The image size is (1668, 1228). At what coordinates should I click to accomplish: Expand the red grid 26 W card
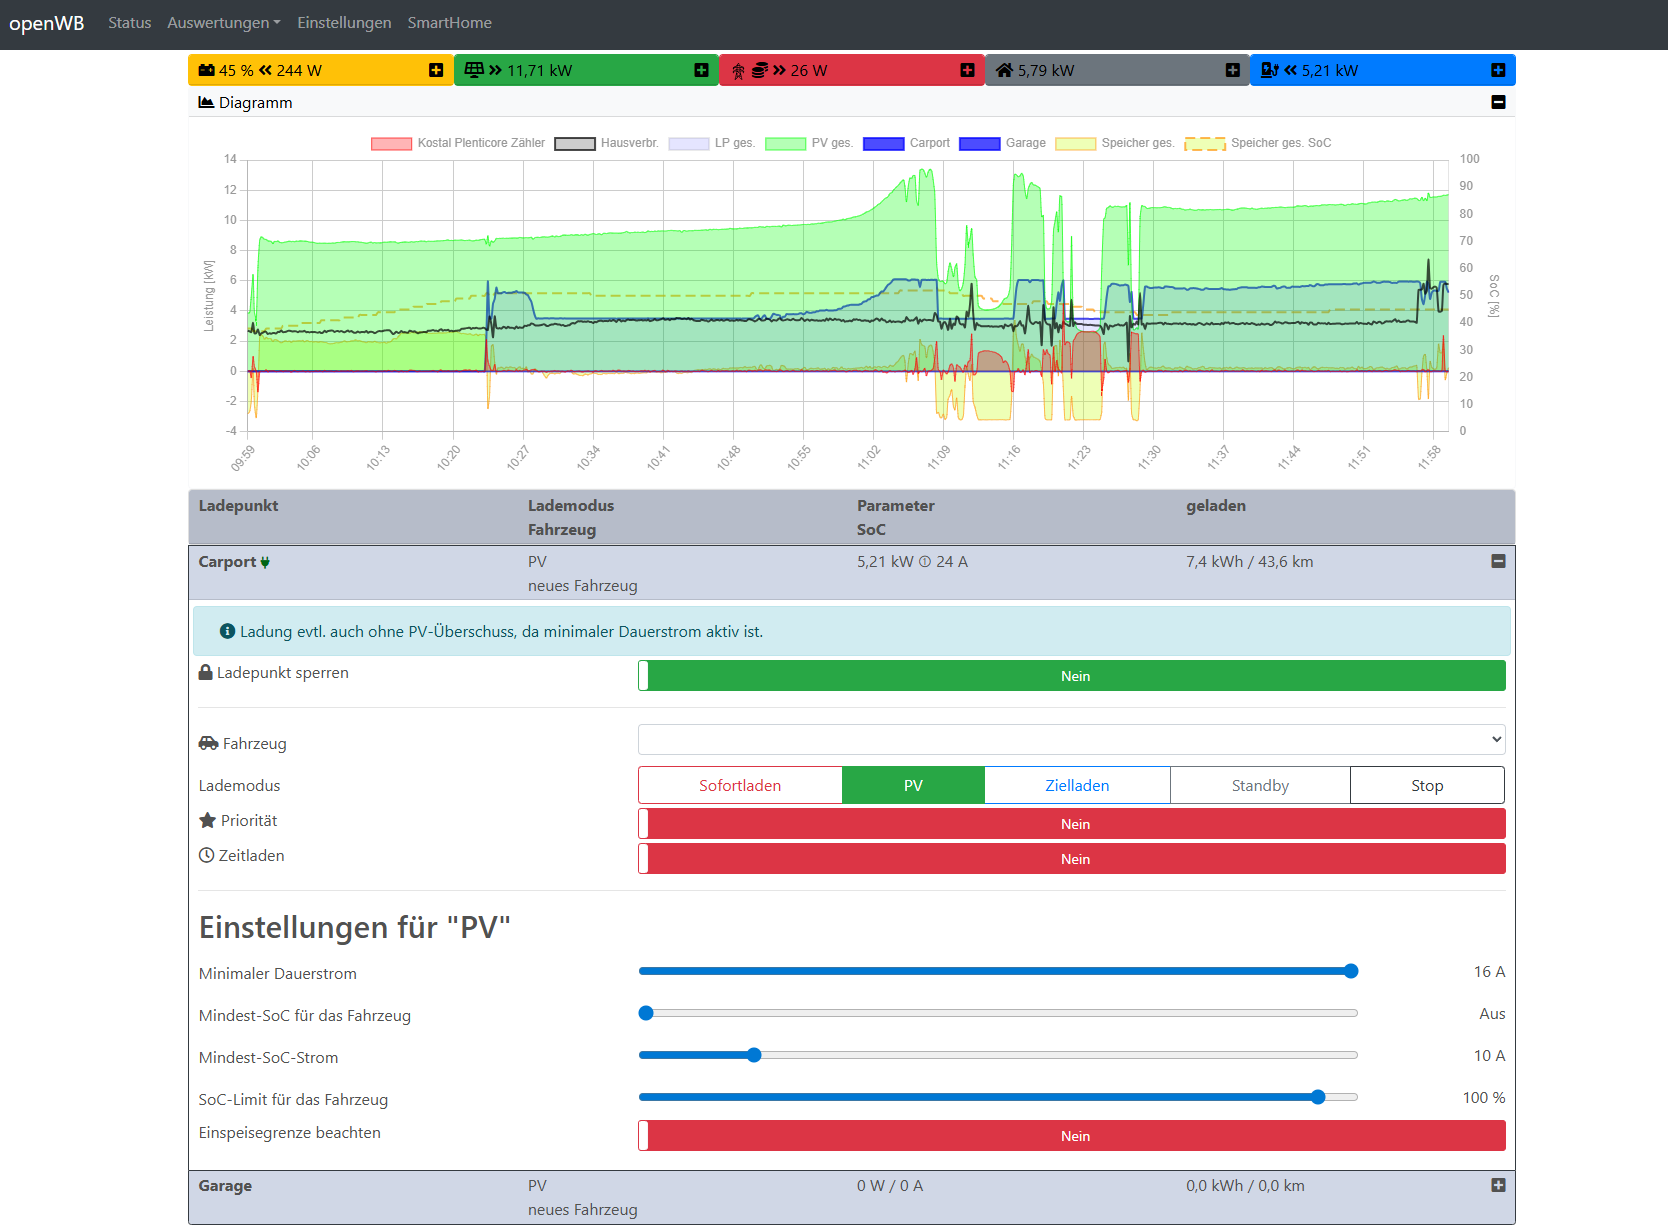coord(967,70)
